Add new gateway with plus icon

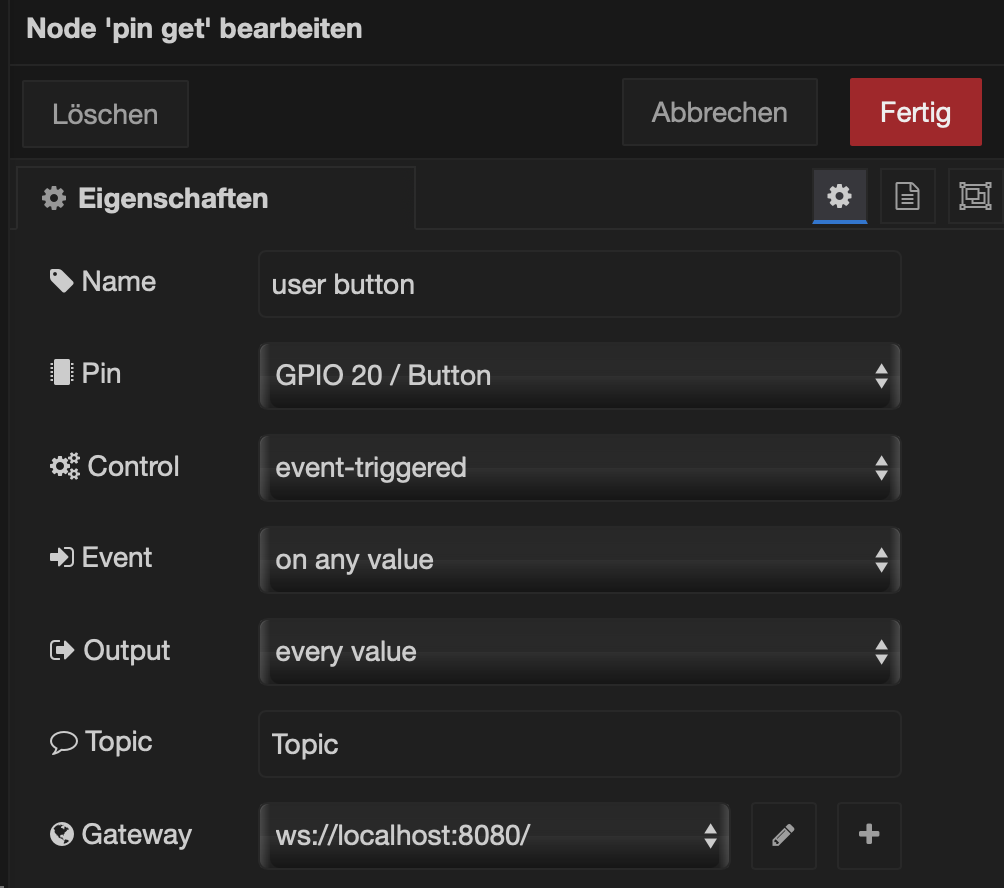pyautogui.click(x=869, y=834)
